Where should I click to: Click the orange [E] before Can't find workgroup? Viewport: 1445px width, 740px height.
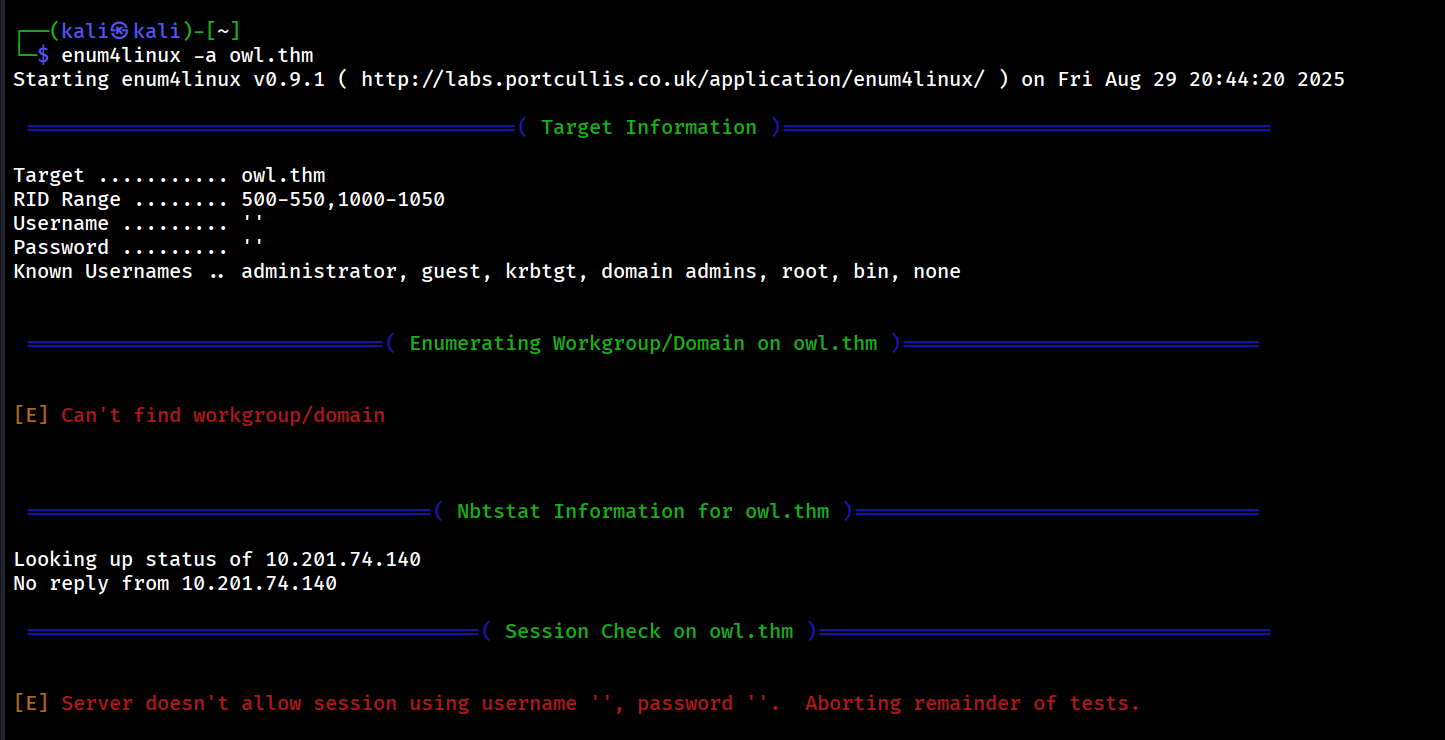coord(30,415)
